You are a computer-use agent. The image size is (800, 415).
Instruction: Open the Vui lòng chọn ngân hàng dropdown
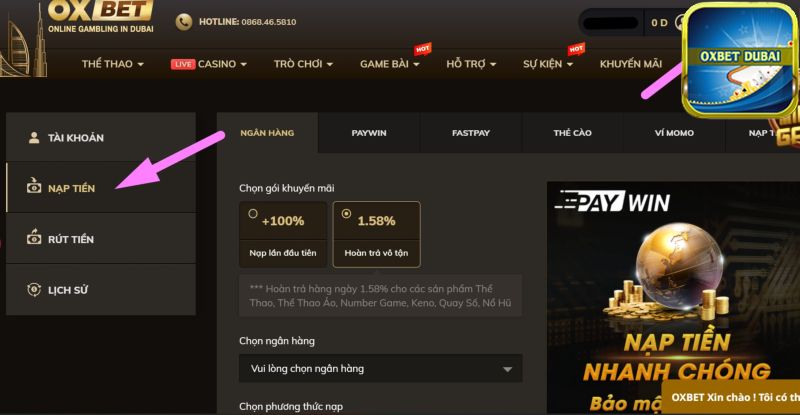pos(381,368)
